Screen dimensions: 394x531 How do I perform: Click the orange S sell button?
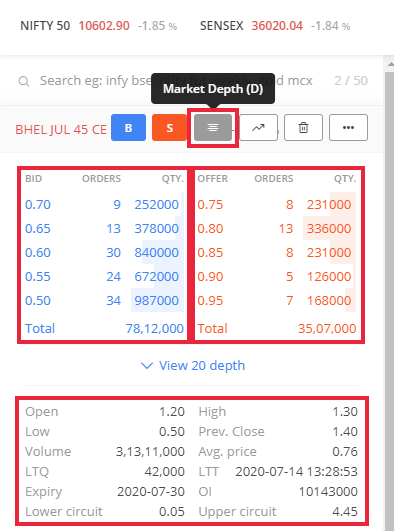tap(169, 128)
